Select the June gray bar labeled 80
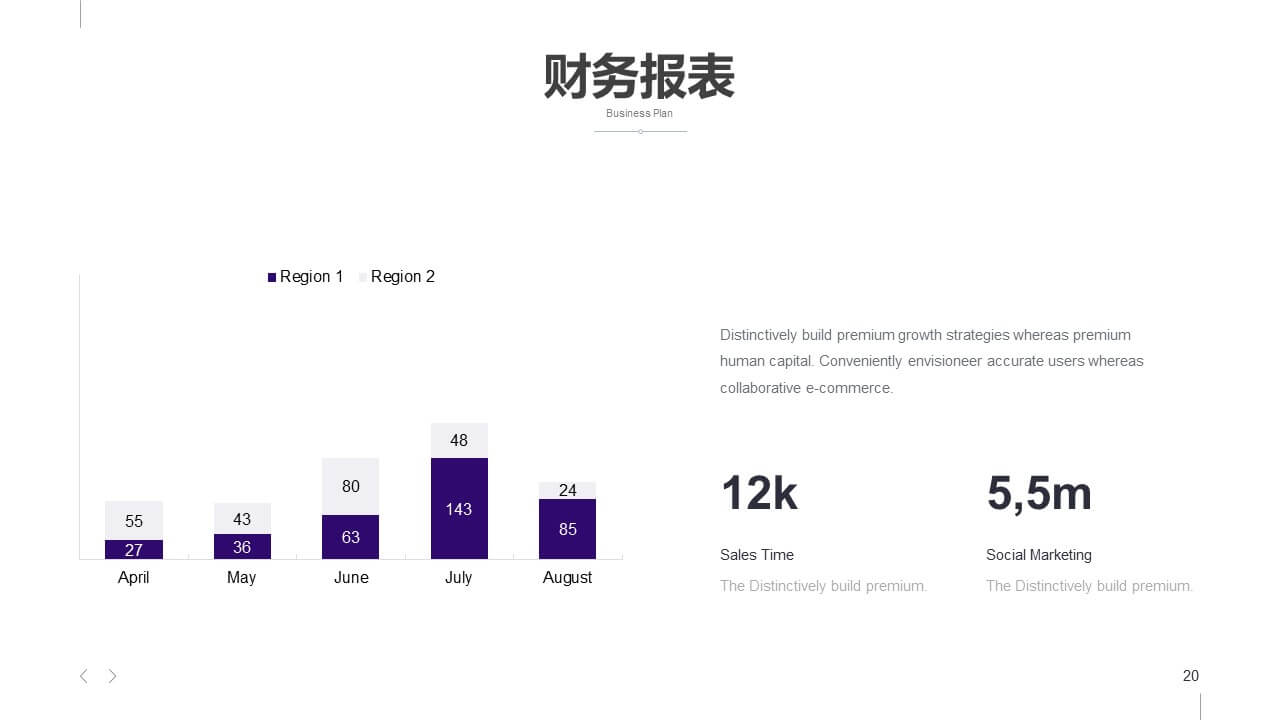The image size is (1280, 720). point(350,486)
